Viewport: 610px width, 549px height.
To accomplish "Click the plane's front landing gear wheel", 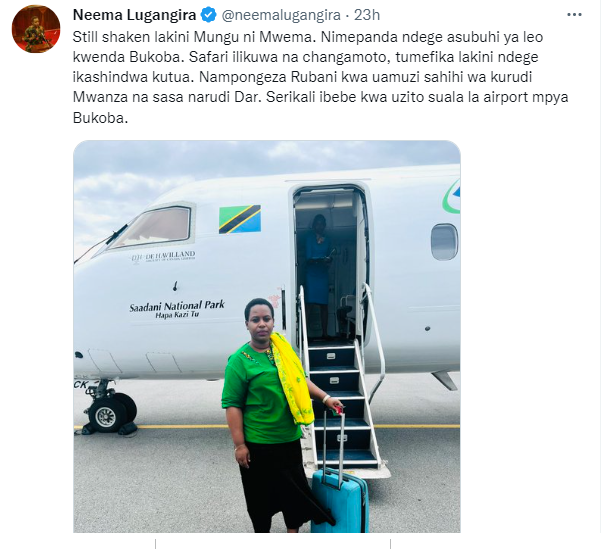I will (108, 415).
